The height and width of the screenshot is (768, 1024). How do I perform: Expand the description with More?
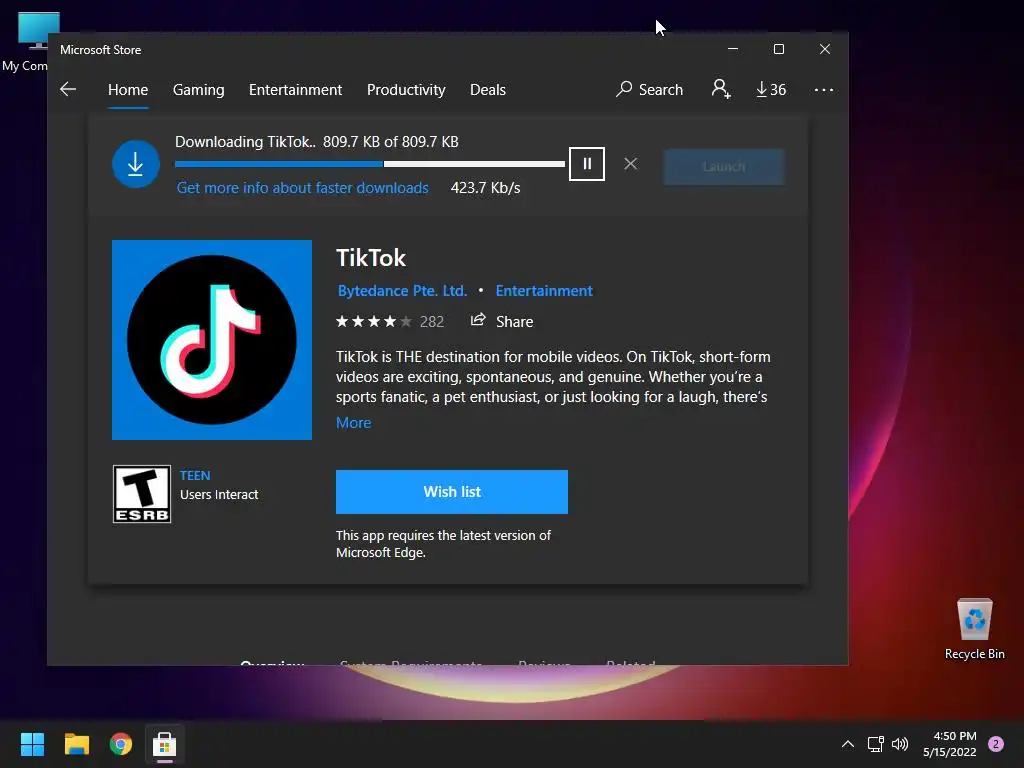[x=353, y=423]
